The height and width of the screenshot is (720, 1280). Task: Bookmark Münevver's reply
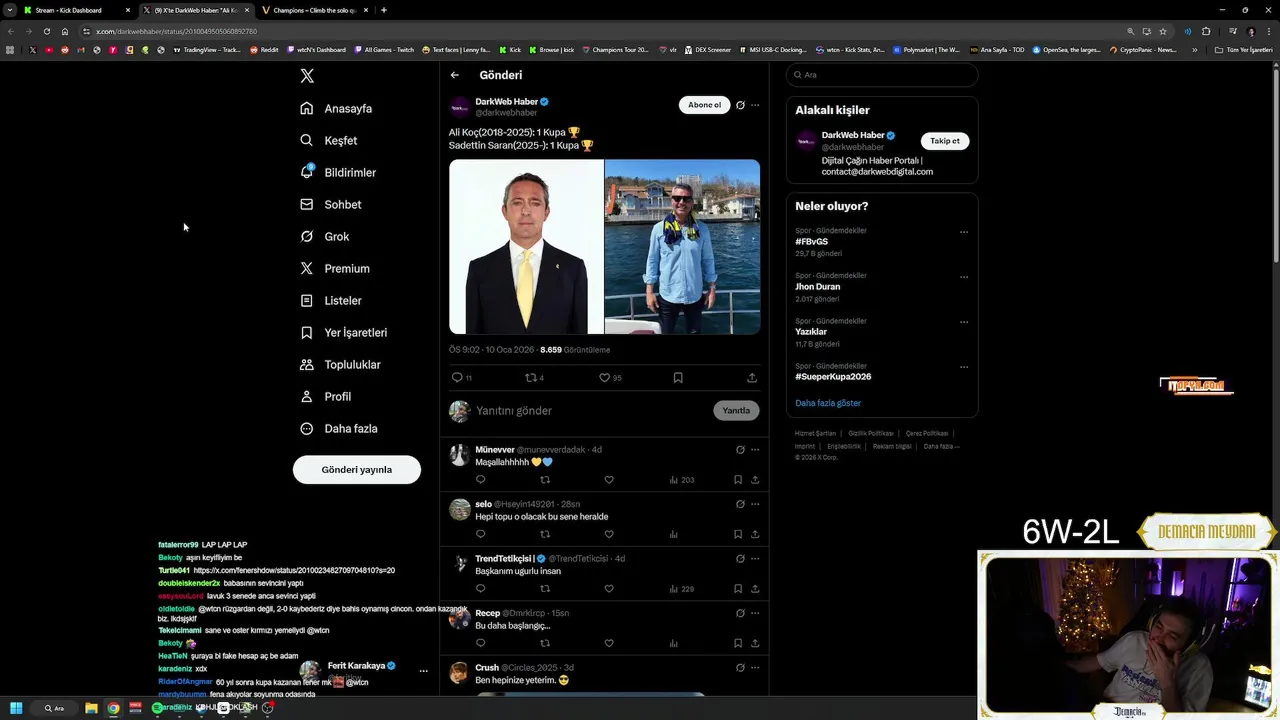click(x=738, y=480)
